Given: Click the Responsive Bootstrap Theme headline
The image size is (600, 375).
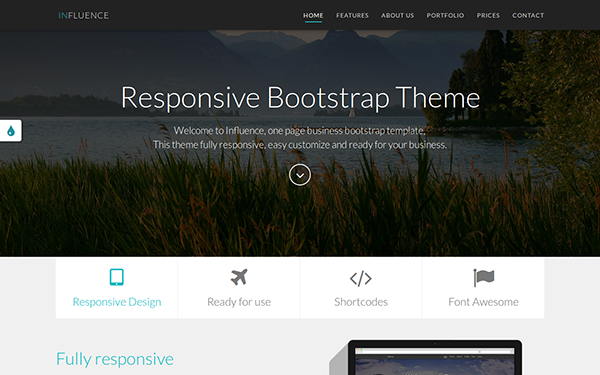Looking at the screenshot, I should pyautogui.click(x=300, y=98).
